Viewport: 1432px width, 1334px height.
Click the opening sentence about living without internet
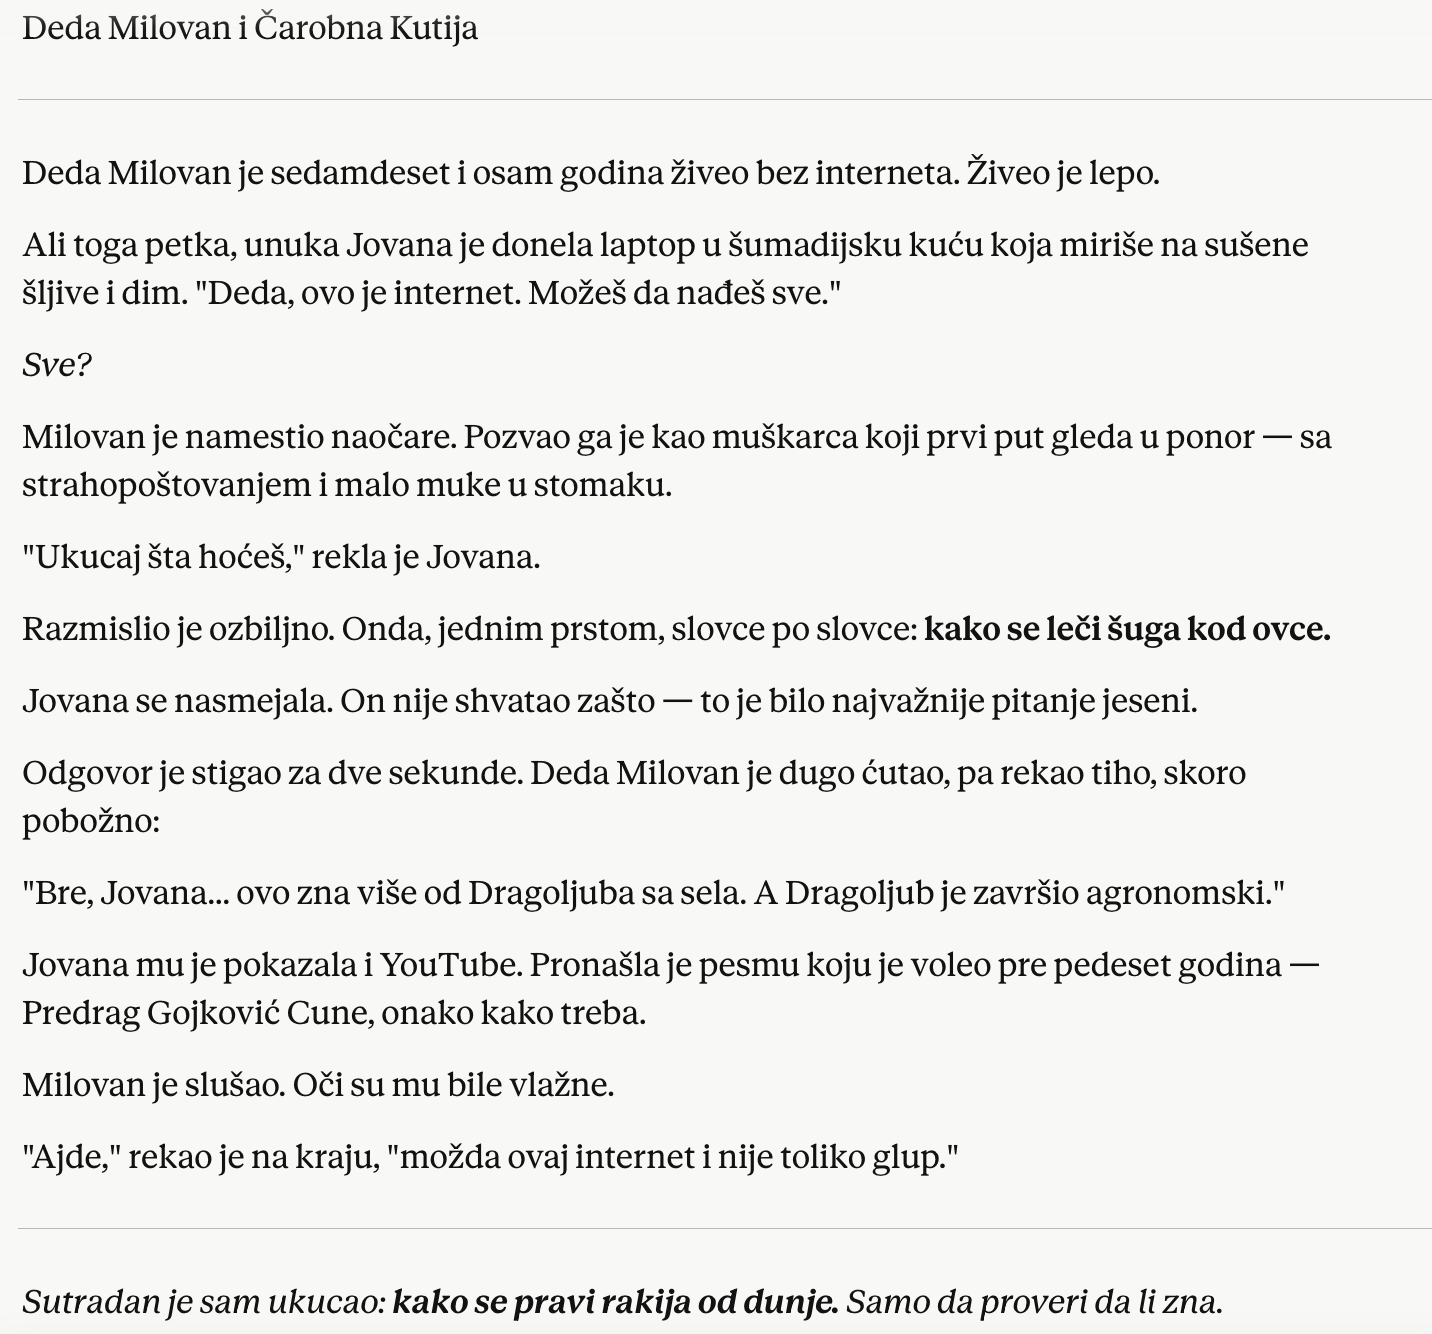[492, 173]
